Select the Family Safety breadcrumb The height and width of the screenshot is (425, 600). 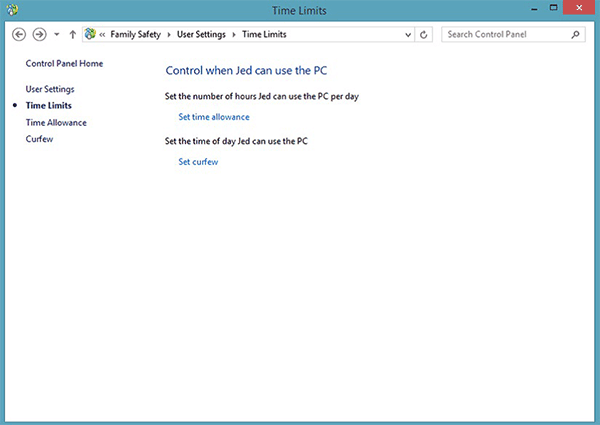pos(135,34)
